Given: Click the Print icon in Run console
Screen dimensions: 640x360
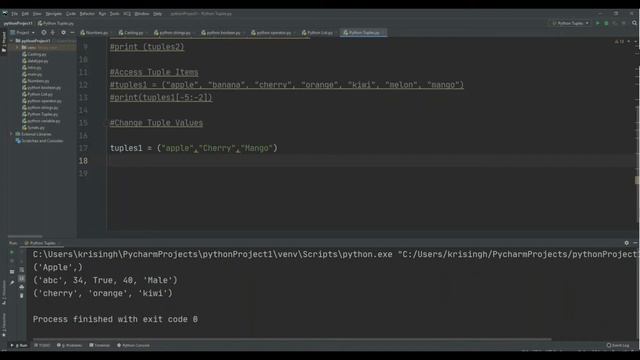Looking at the screenshot, I should pyautogui.click(x=22, y=287).
